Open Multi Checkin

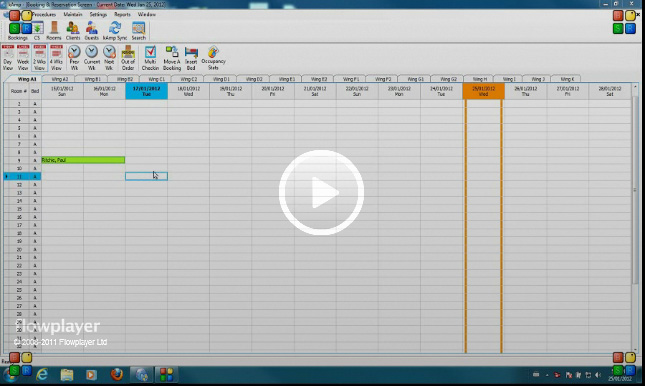tap(150, 58)
